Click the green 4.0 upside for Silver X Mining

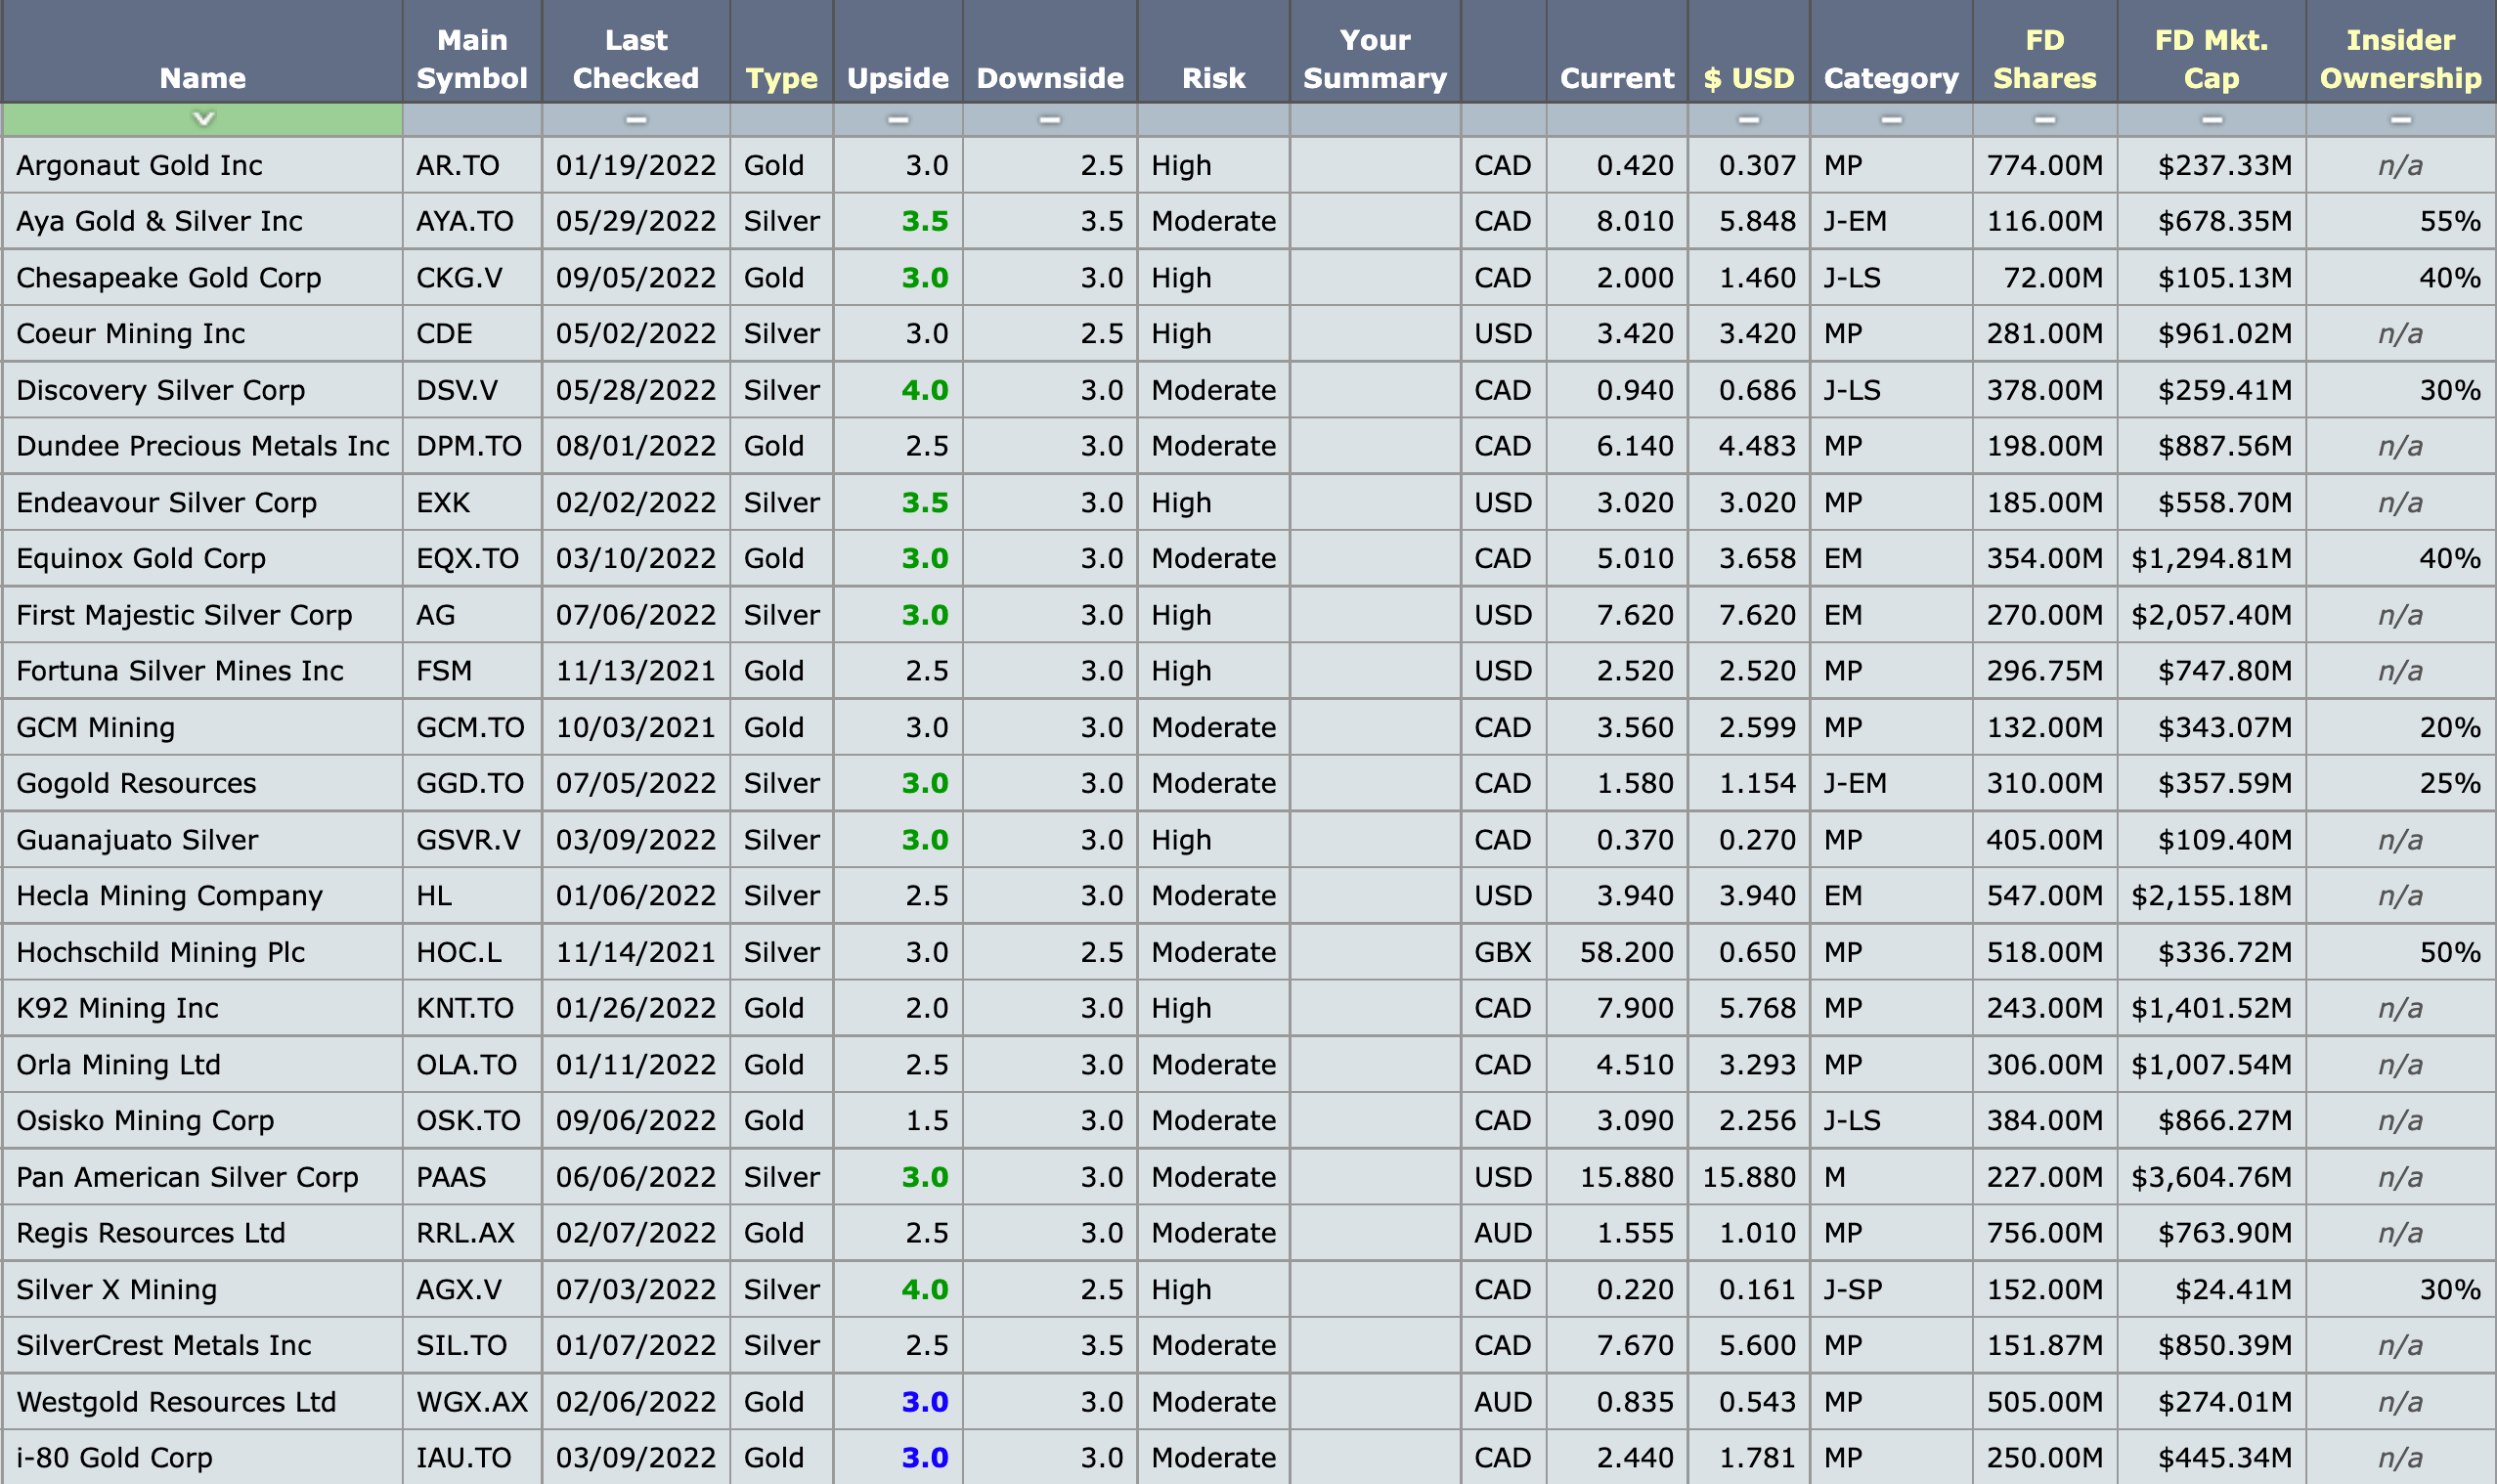[924, 1289]
